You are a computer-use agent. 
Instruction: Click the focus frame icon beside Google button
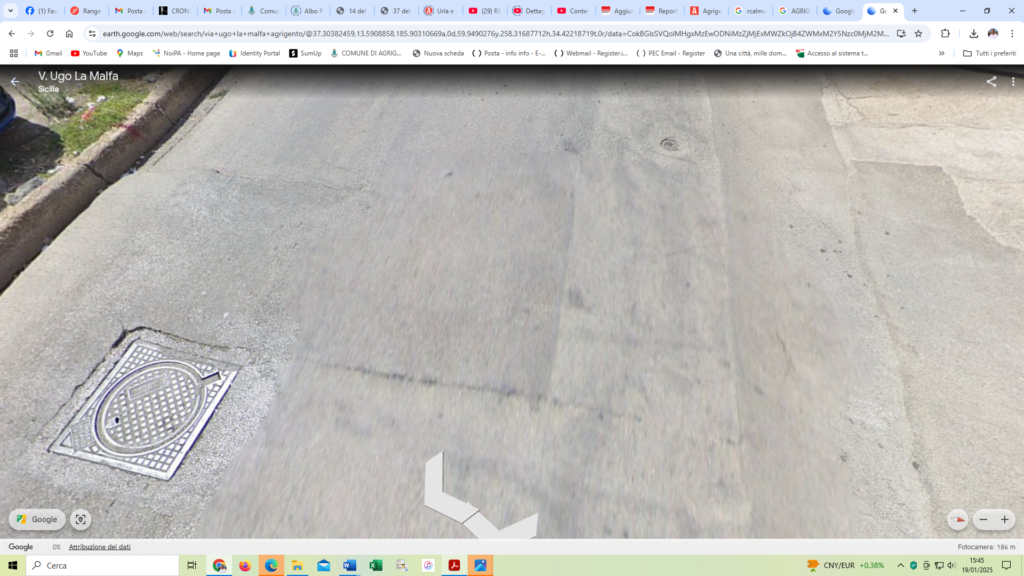pos(81,520)
